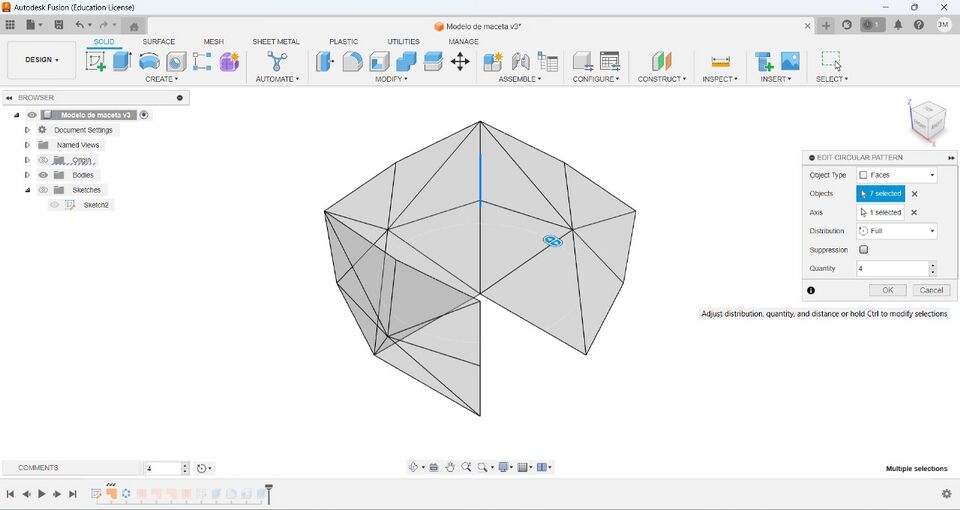Click the New Component icon

click(x=493, y=61)
